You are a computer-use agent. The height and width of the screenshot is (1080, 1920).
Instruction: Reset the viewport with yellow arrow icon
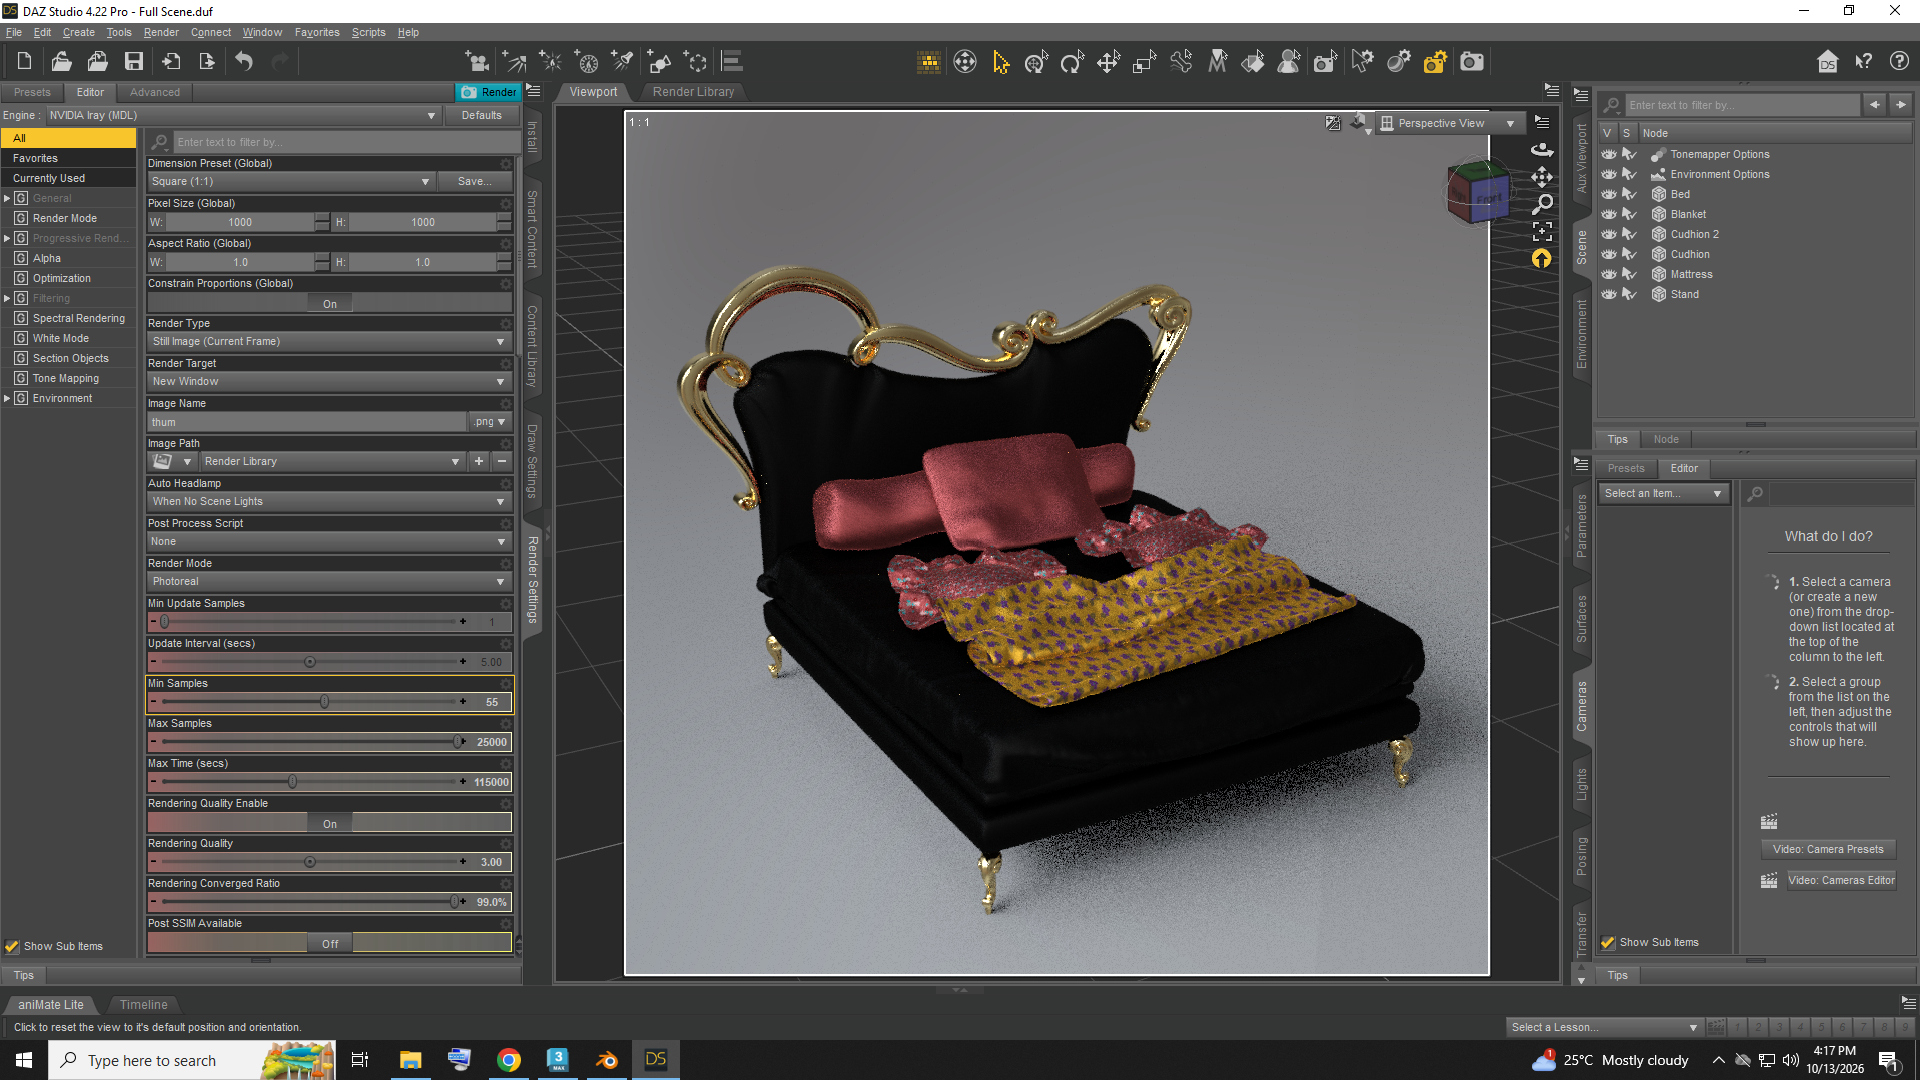1542,259
